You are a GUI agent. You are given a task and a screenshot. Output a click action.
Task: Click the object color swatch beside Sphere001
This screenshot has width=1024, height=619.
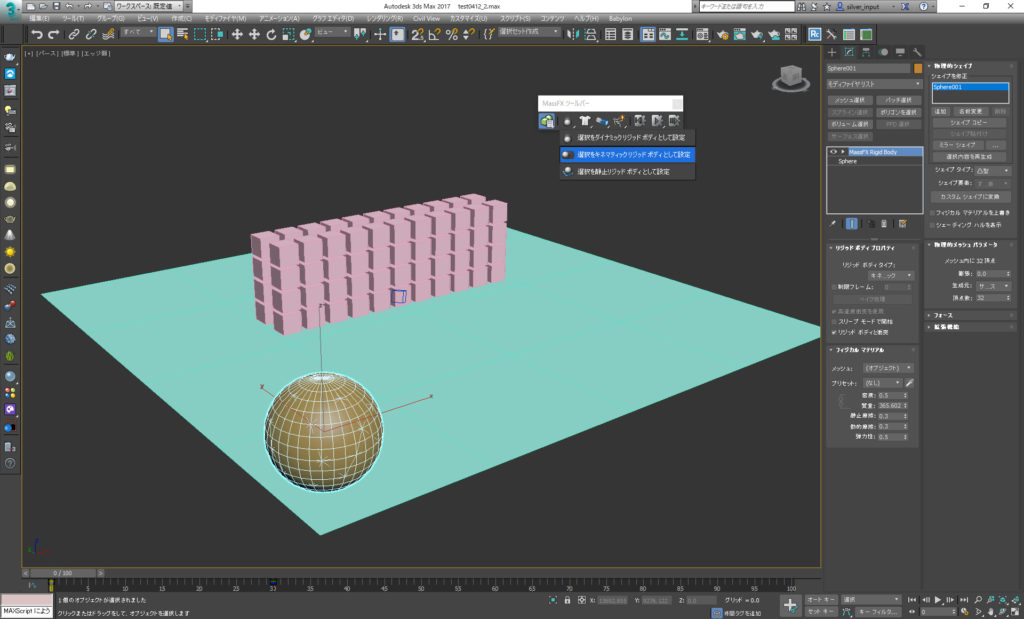[x=918, y=68]
